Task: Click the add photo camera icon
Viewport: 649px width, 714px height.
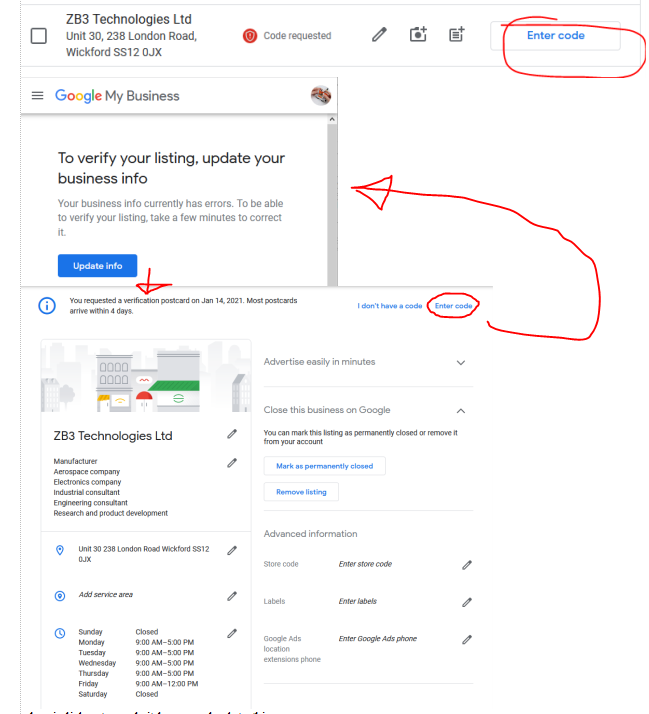Action: click(x=418, y=35)
